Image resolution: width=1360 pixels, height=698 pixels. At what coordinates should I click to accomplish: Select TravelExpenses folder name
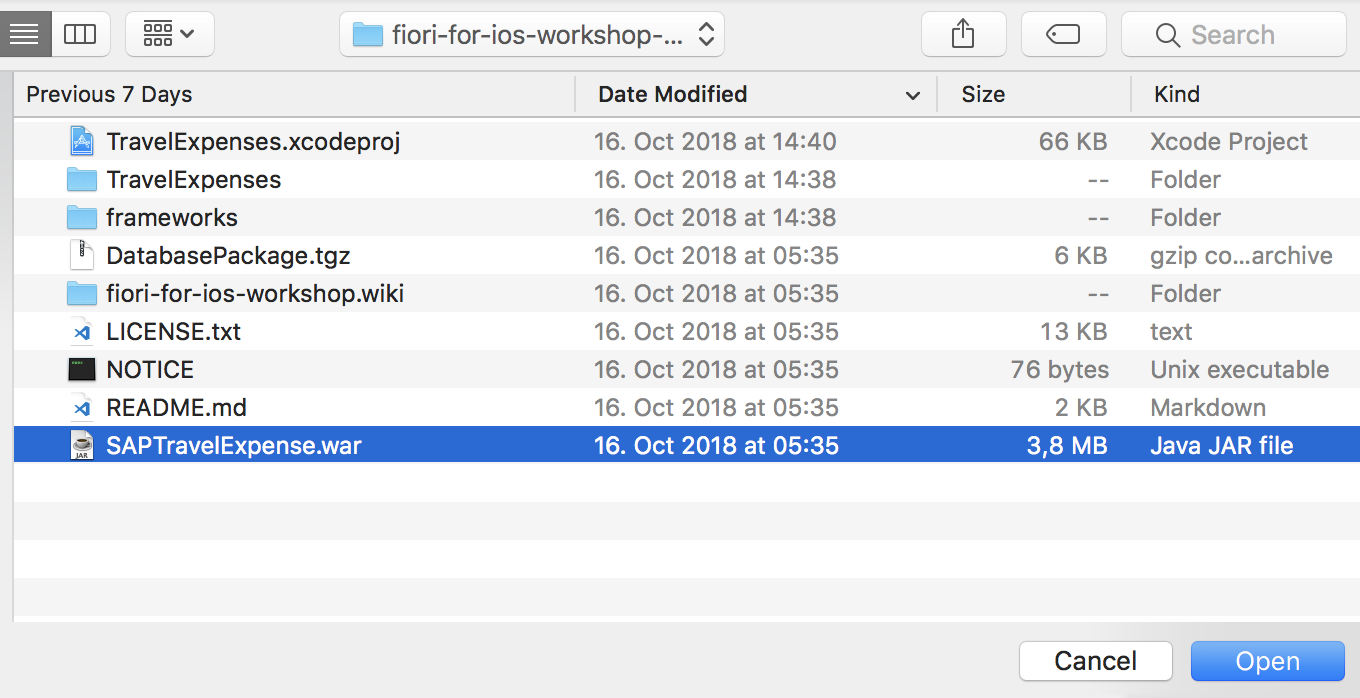coord(194,180)
